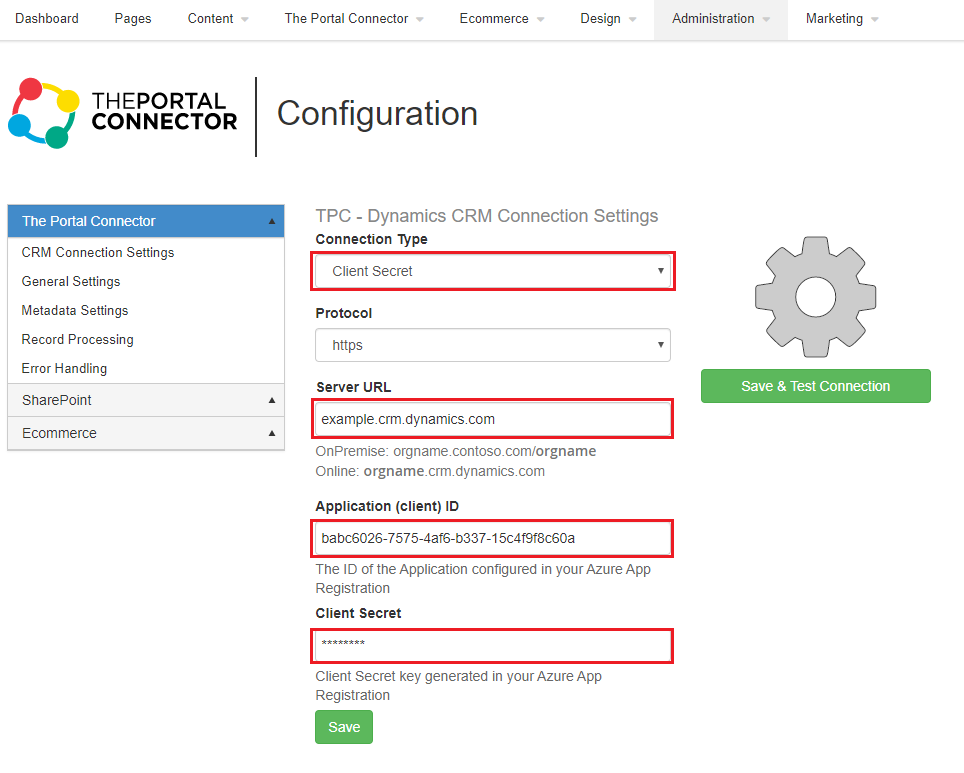Viewport: 964px width, 773px height.
Task: Focus the Server URL input field
Action: pyautogui.click(x=492, y=419)
